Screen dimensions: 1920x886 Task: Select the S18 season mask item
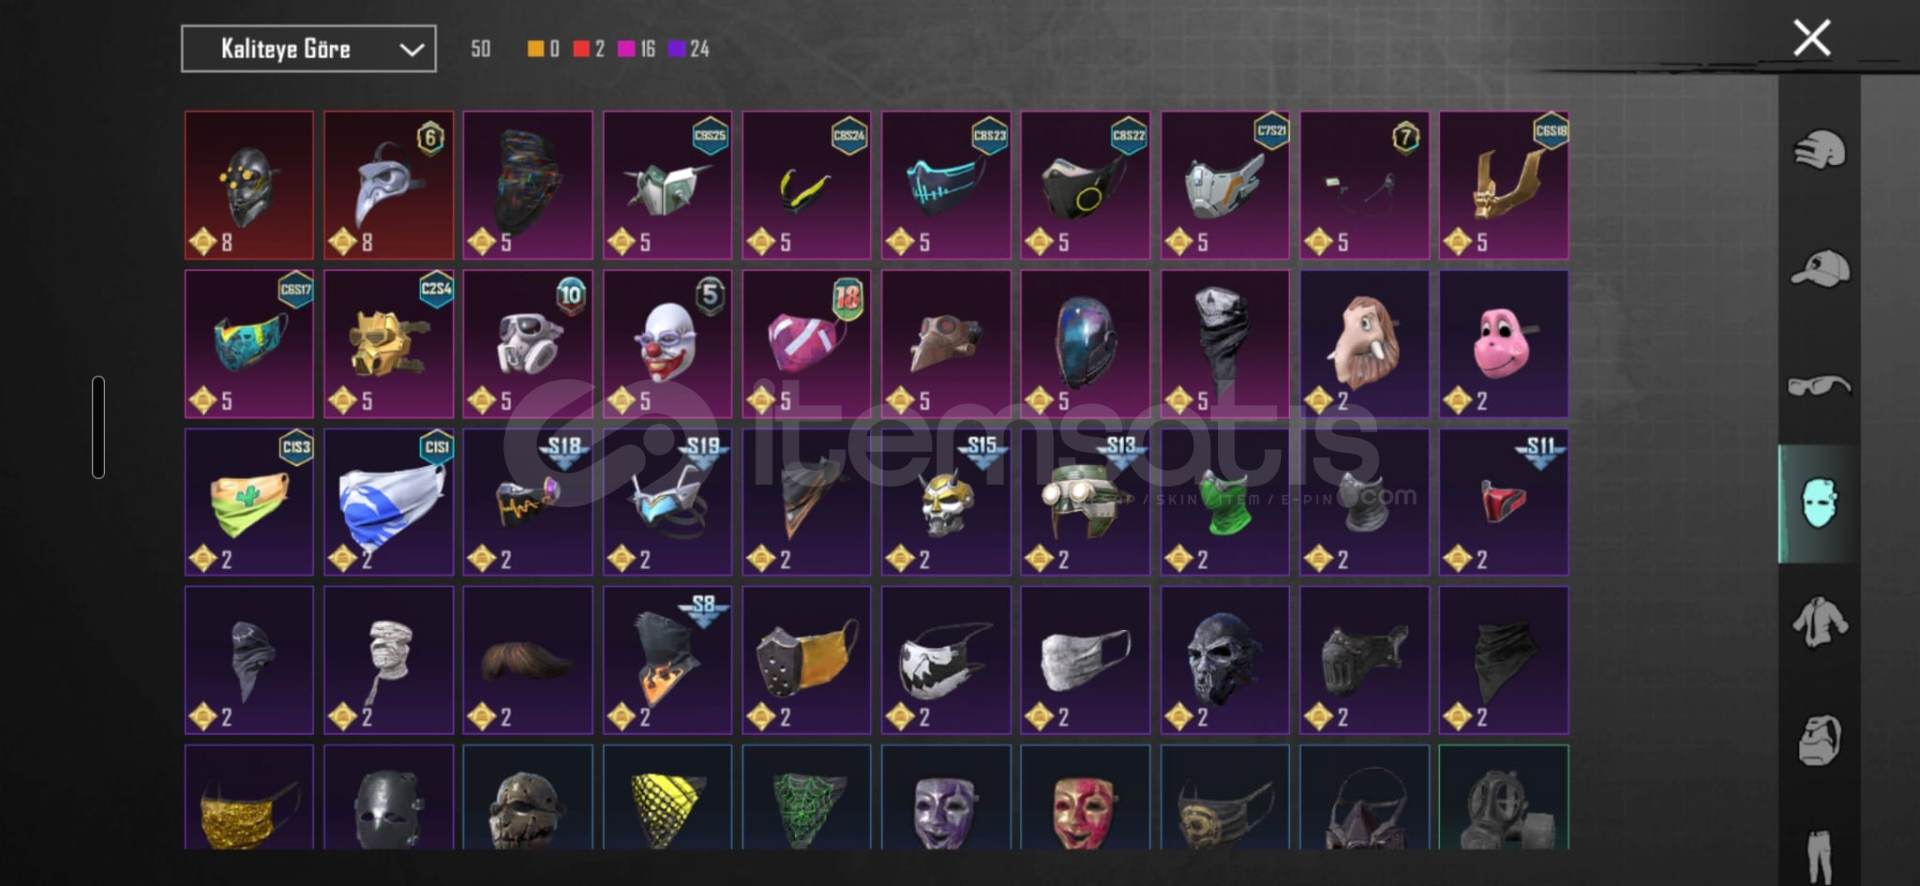(527, 502)
